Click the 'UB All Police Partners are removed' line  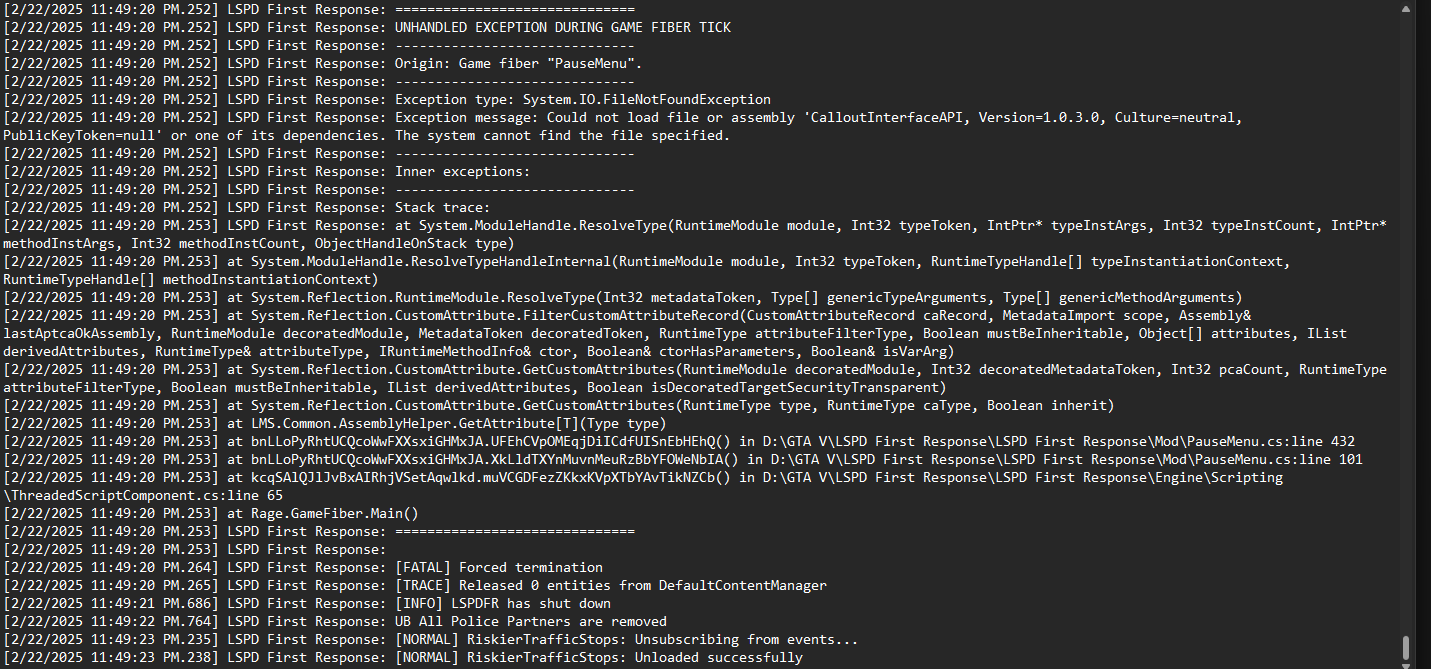pos(530,621)
